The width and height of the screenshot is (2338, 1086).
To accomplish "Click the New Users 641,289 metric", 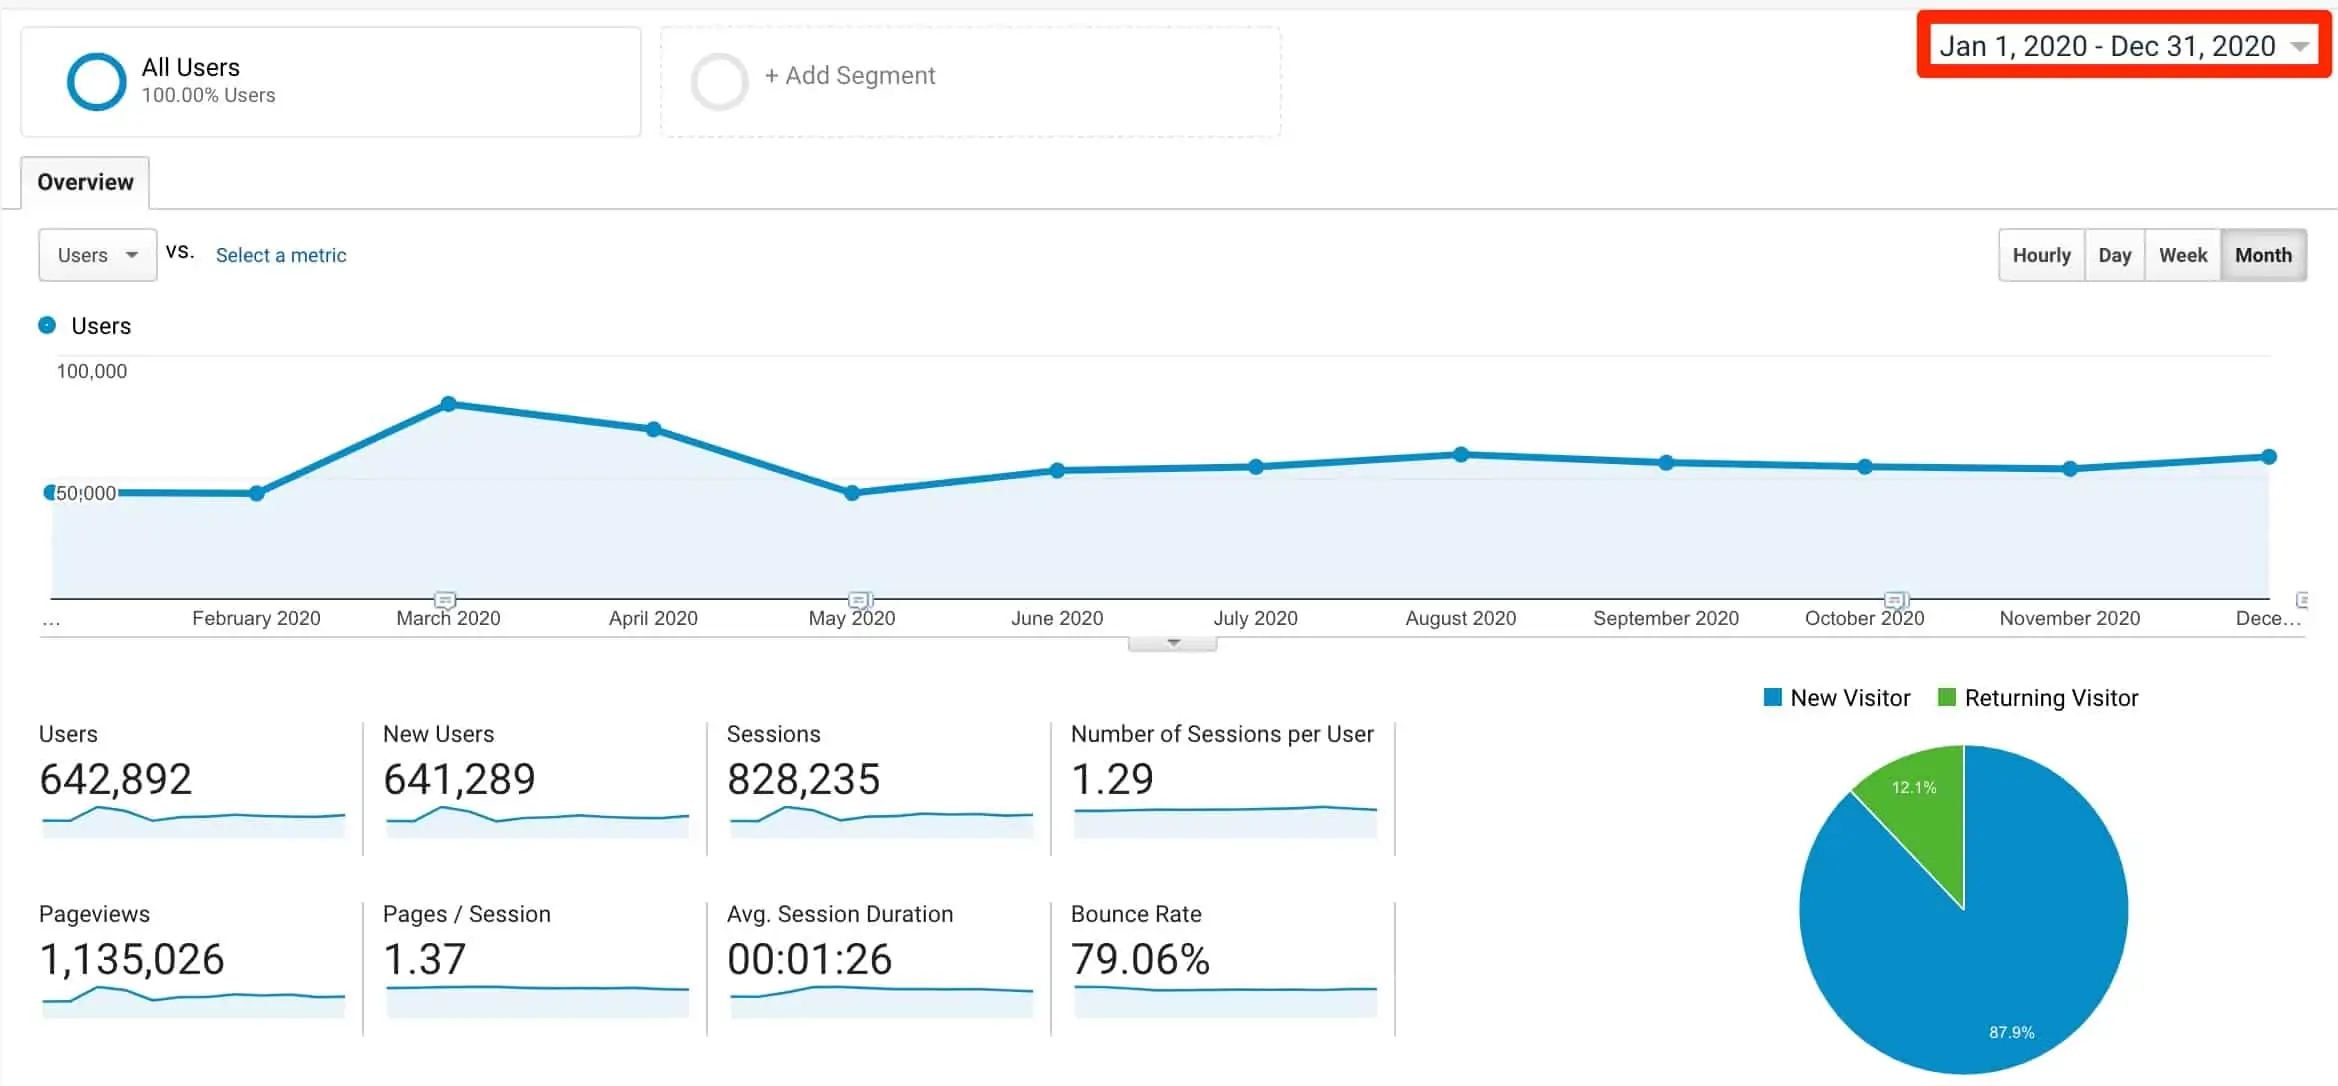I will (x=459, y=779).
